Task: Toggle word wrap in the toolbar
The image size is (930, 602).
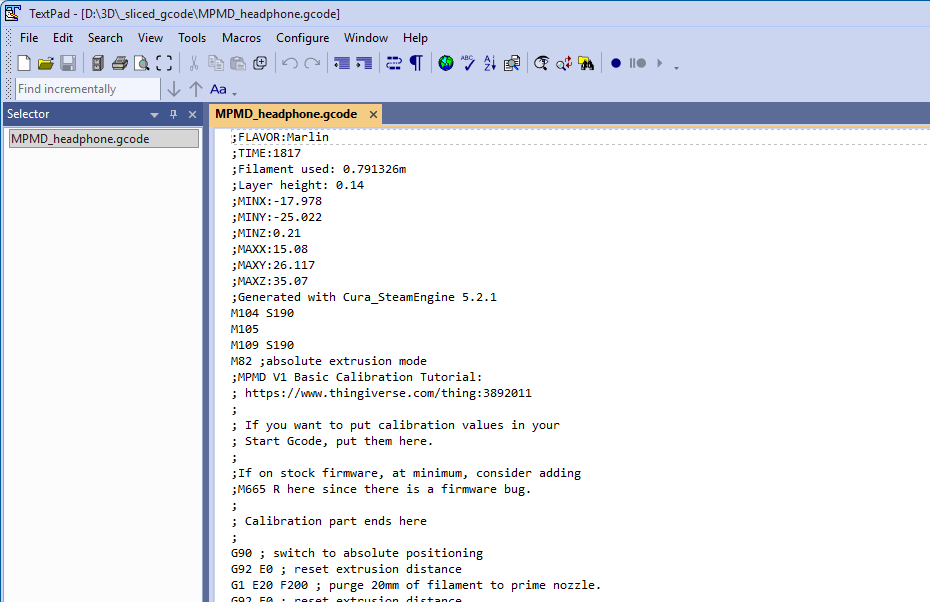Action: pyautogui.click(x=394, y=63)
